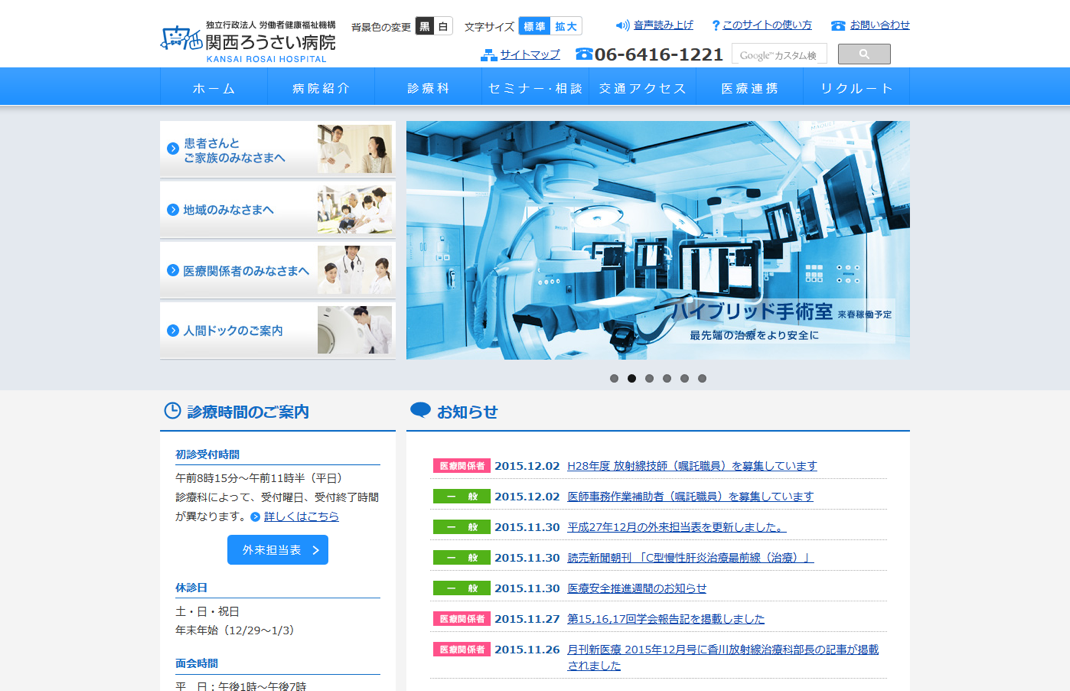Viewport: 1070px width, 691px height.
Task: Click the speaker icon for 音声読み上げ
Action: (x=622, y=25)
